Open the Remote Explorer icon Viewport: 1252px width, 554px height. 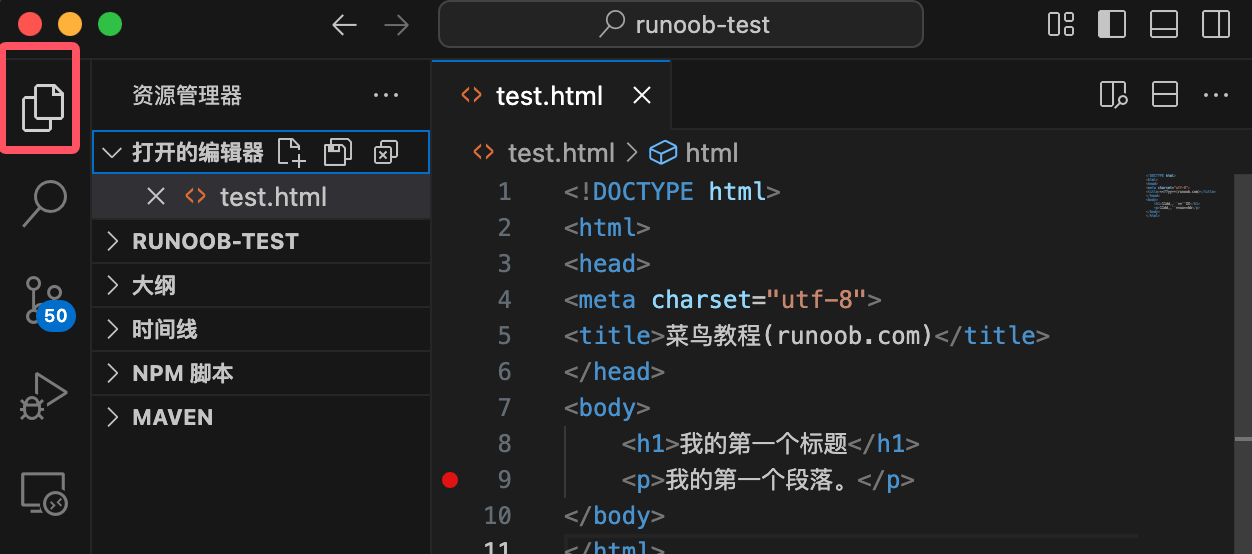tap(44, 493)
